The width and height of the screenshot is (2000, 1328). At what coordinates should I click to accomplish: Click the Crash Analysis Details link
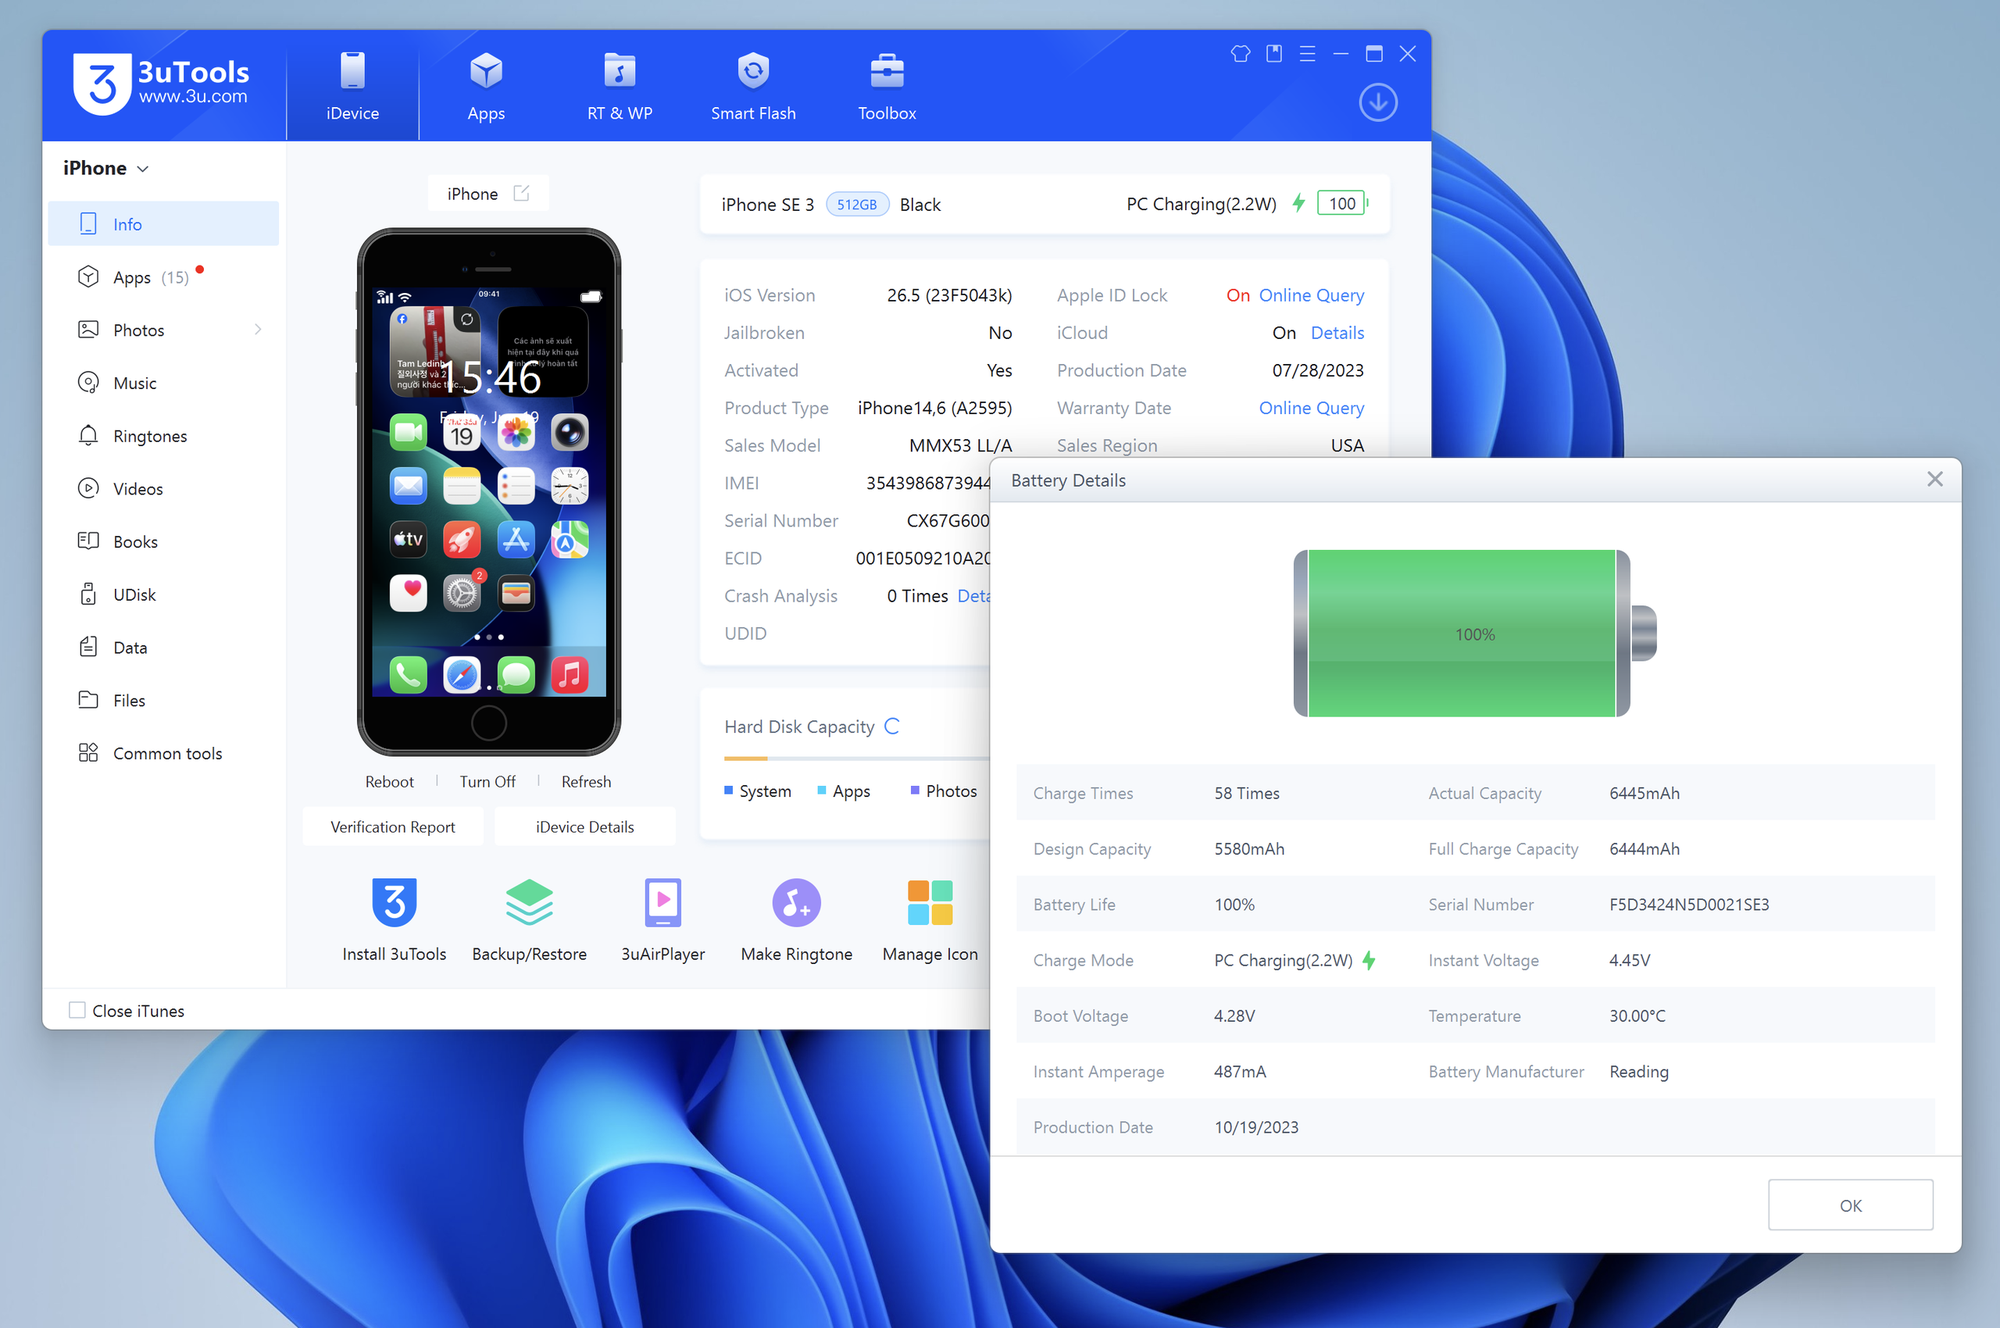click(973, 596)
